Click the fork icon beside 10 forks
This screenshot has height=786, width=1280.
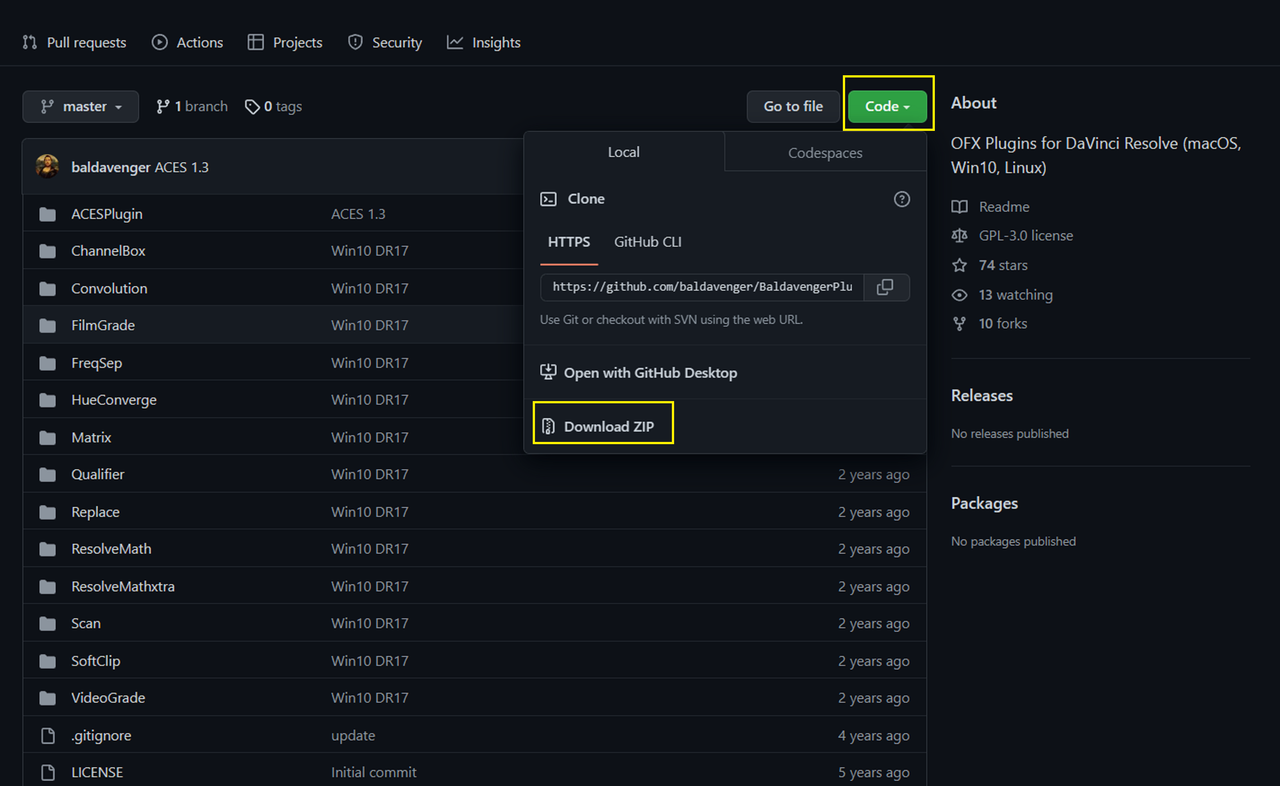click(x=960, y=324)
